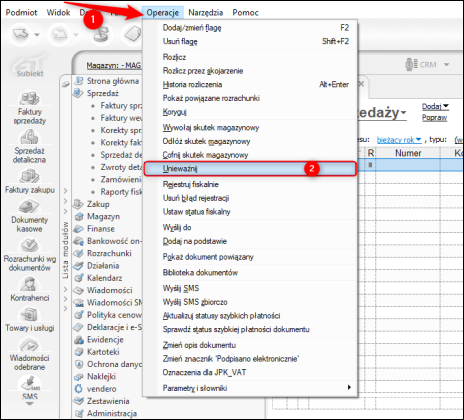
Task: Click the Finanse module icon
Action: [79, 229]
